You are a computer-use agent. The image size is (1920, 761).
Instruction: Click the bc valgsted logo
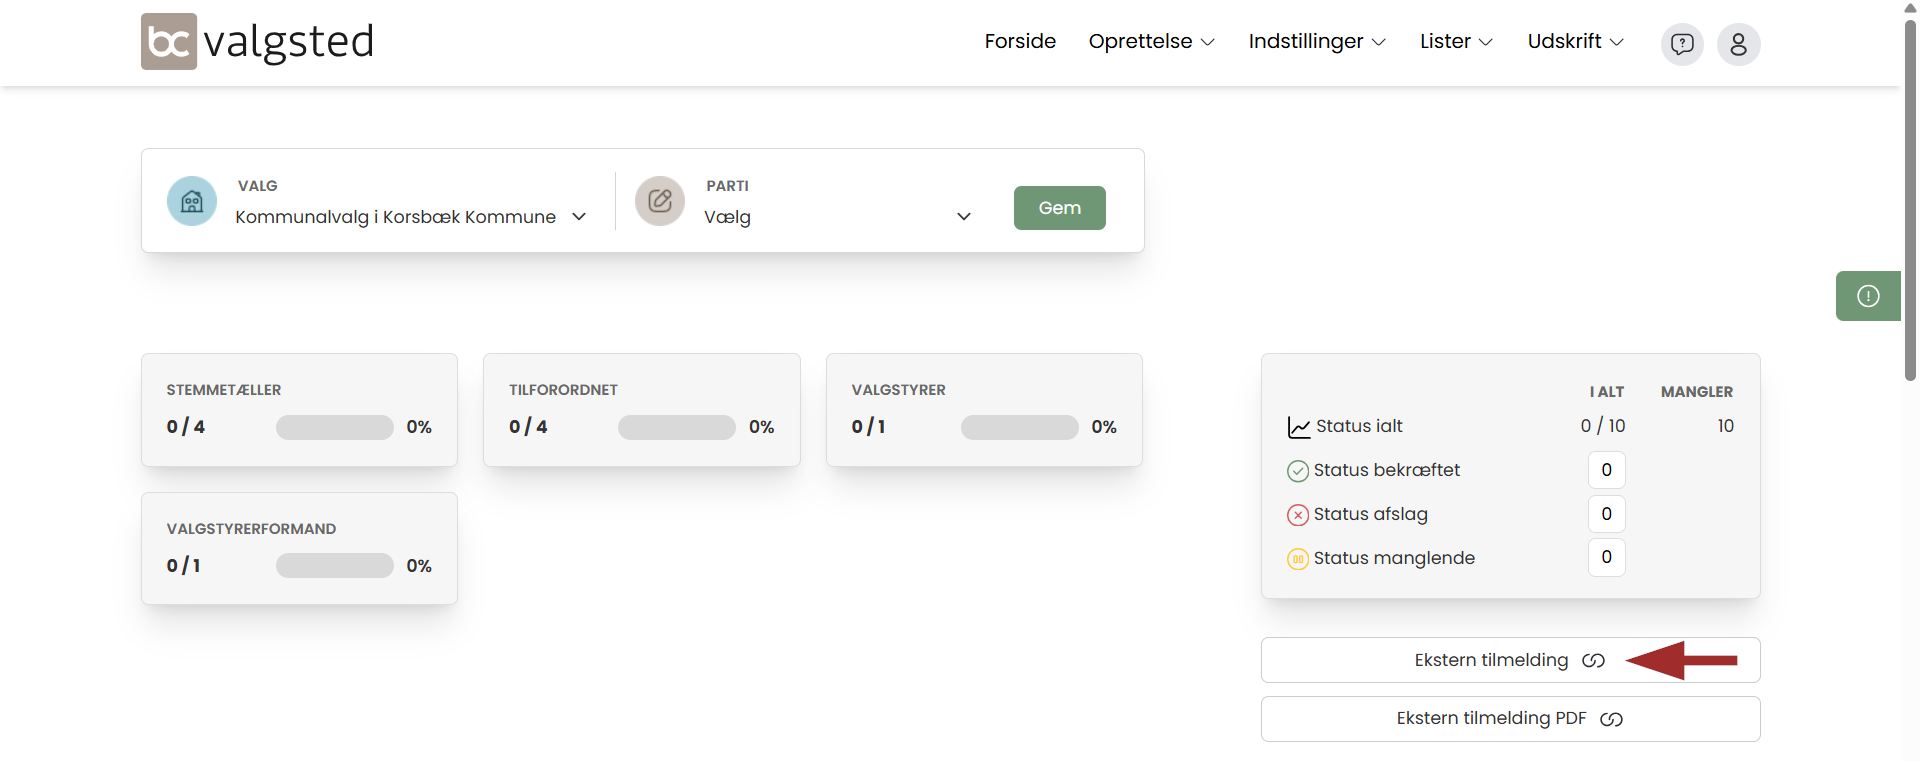(x=257, y=42)
